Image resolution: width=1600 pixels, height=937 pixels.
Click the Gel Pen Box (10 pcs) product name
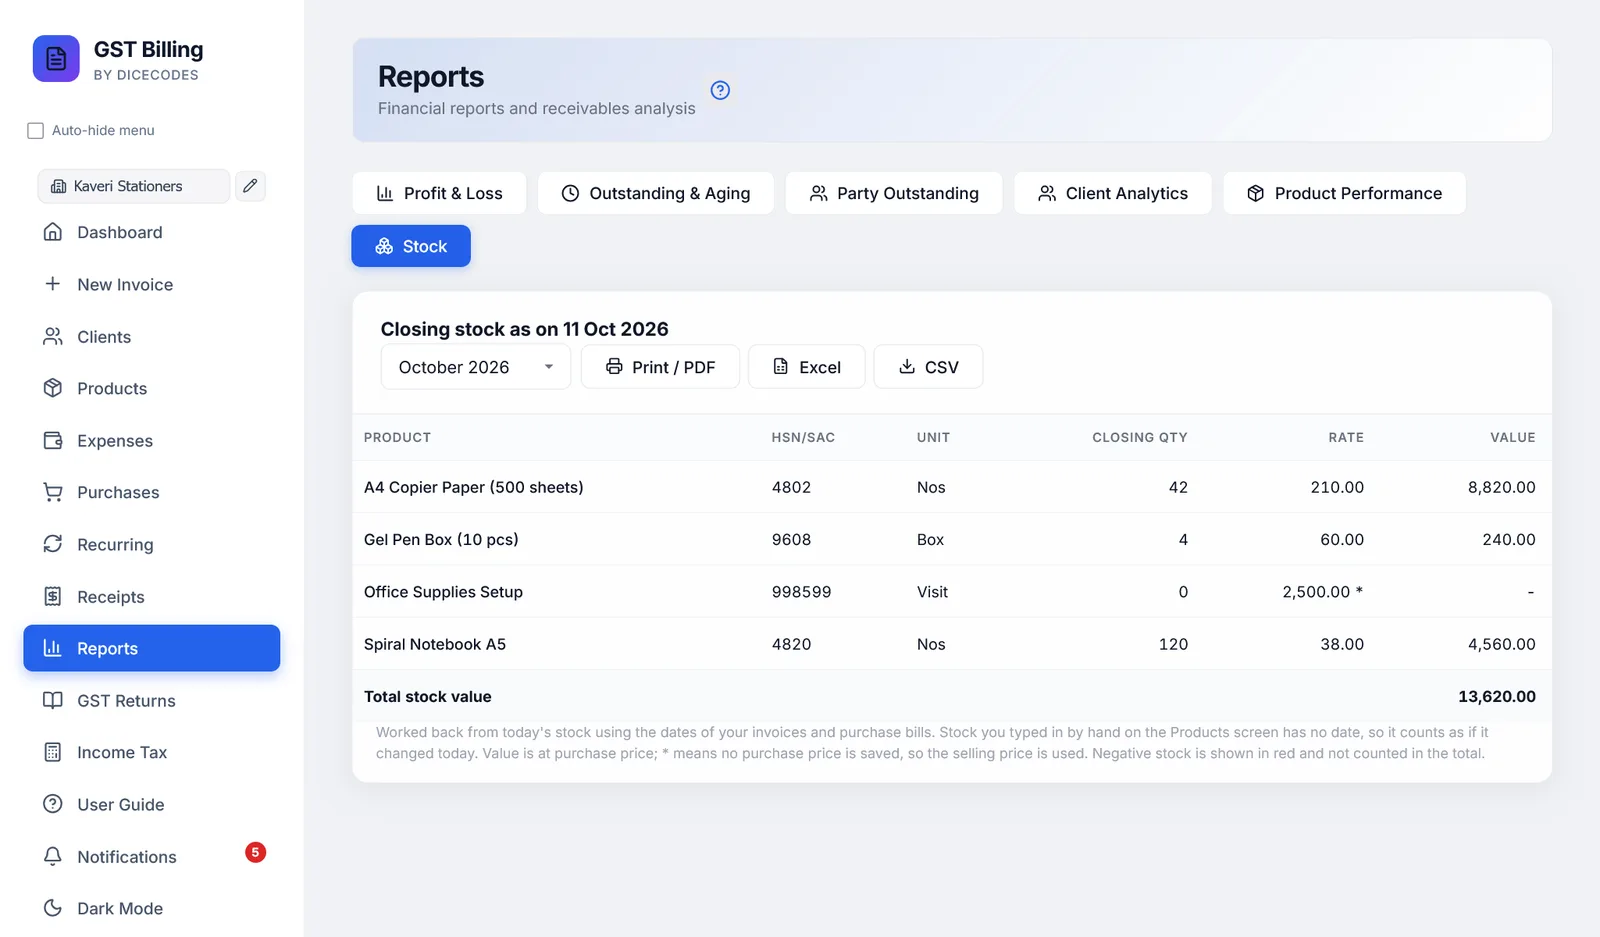[441, 539]
